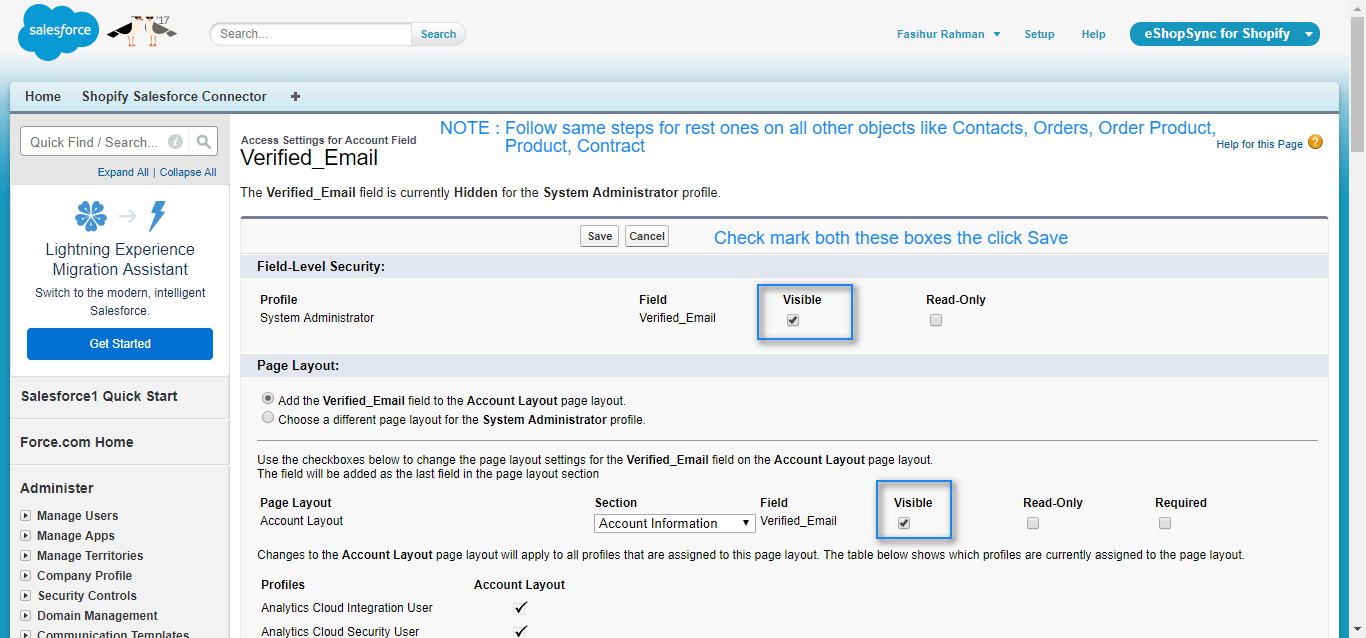Click the Manage Users sidebar link
This screenshot has height=638, width=1366.
77,516
